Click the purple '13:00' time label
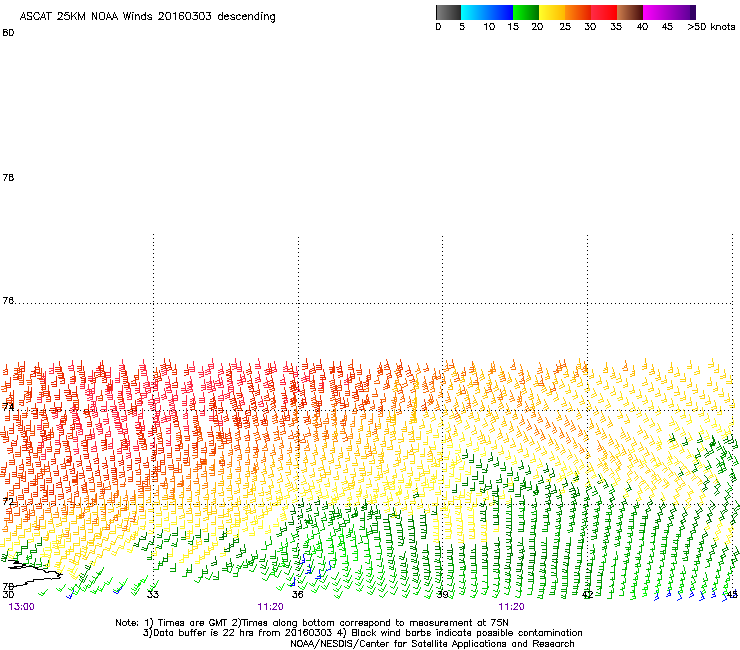The height and width of the screenshot is (650, 740). point(21,607)
